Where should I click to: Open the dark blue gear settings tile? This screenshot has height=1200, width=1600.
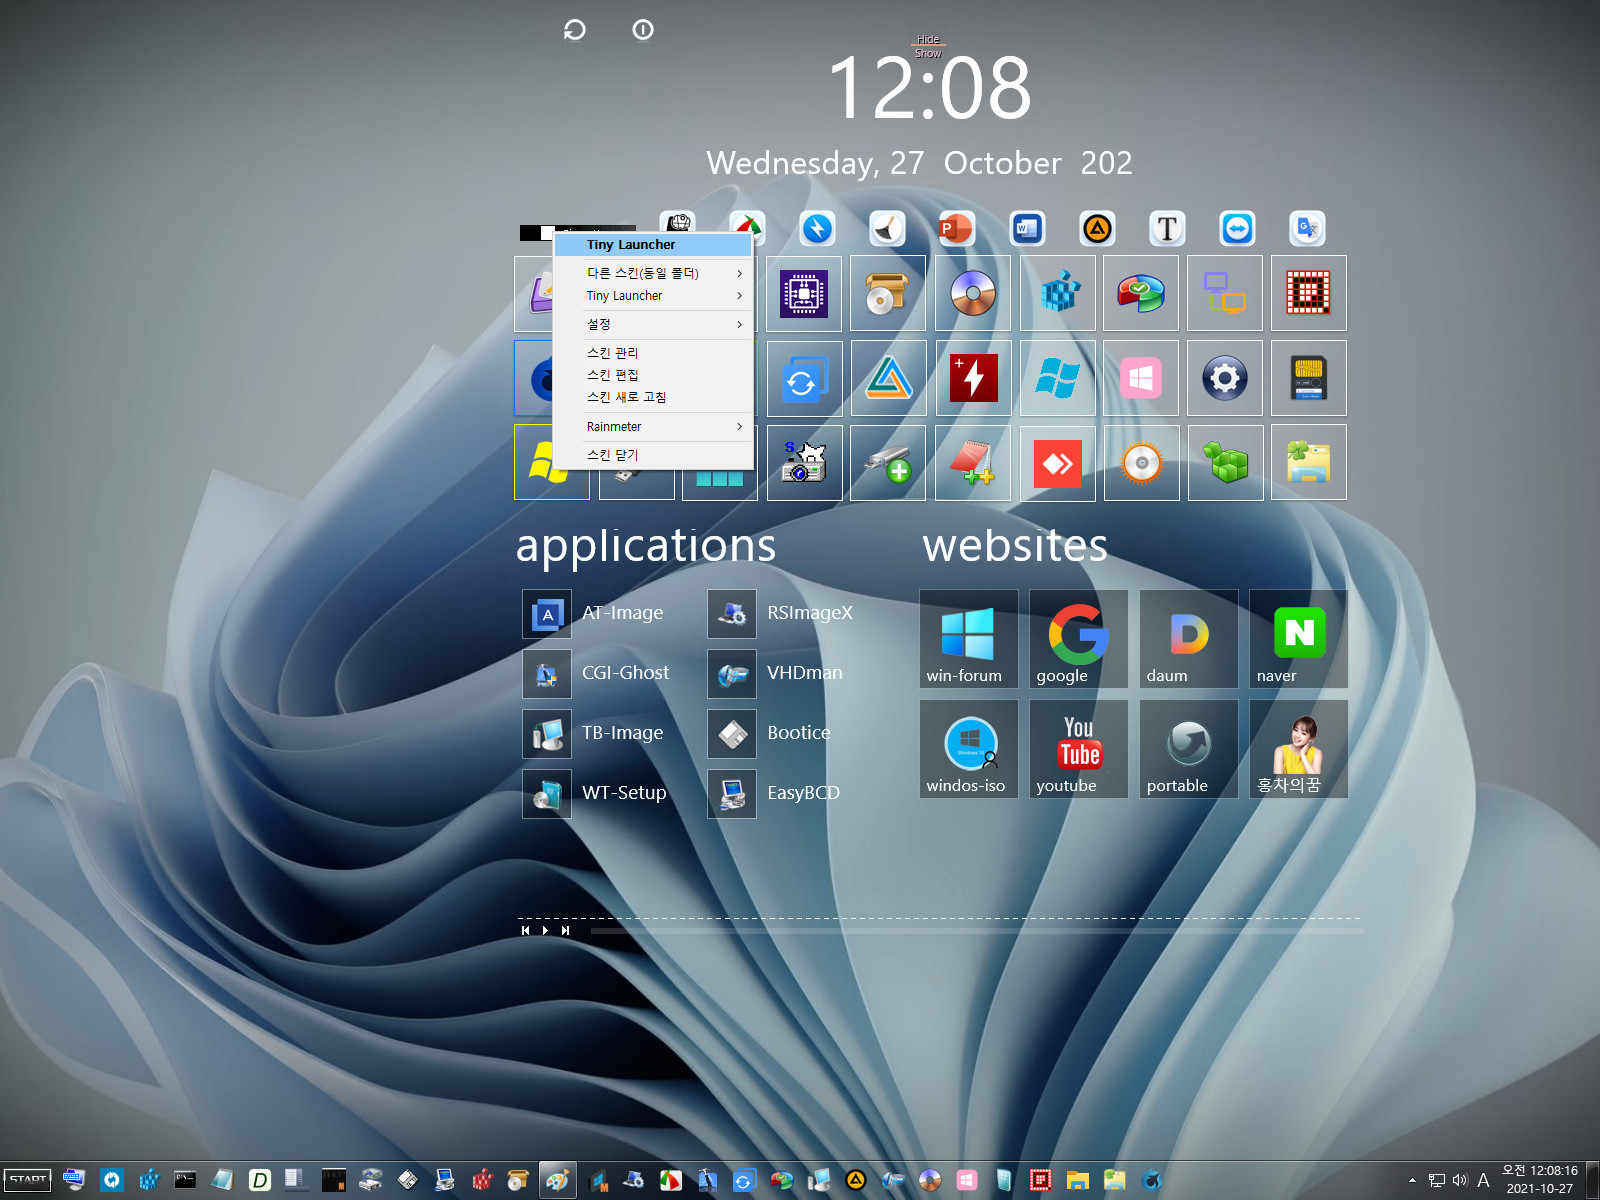pos(1225,378)
